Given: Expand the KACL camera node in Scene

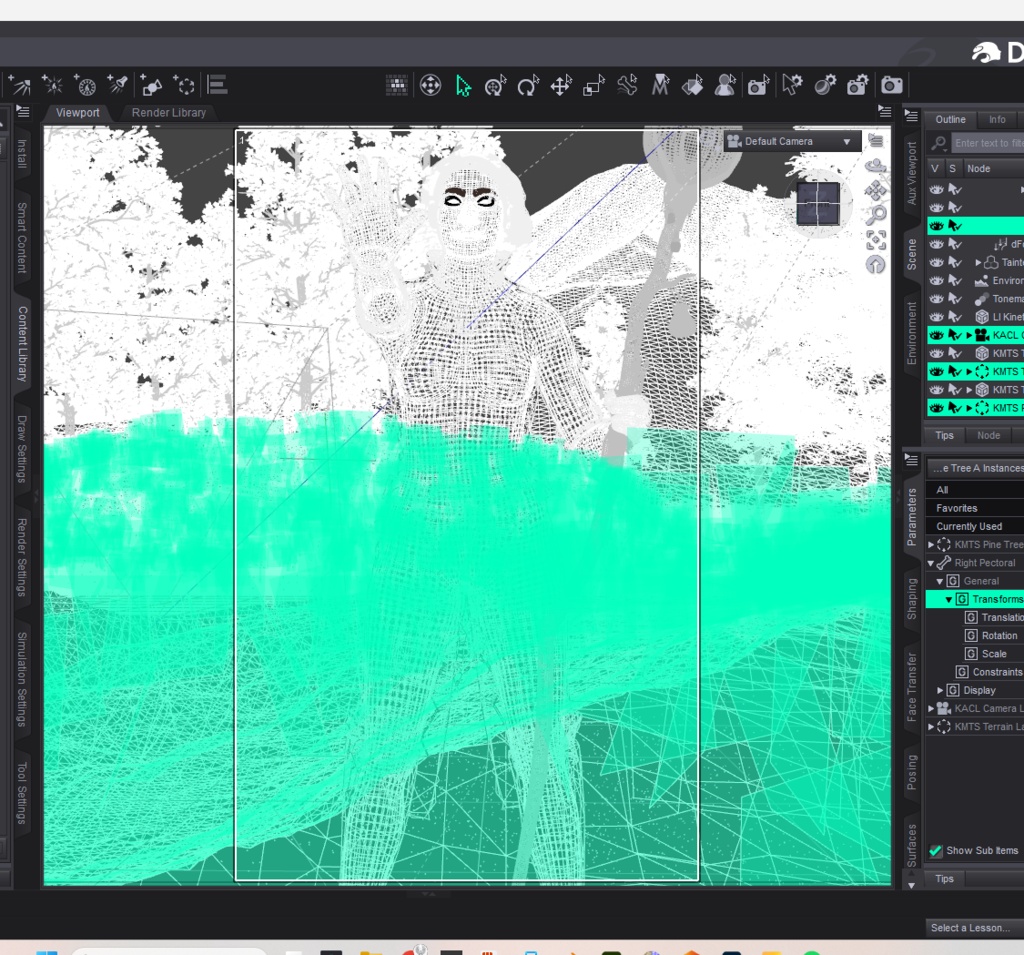Looking at the screenshot, I should (x=969, y=335).
